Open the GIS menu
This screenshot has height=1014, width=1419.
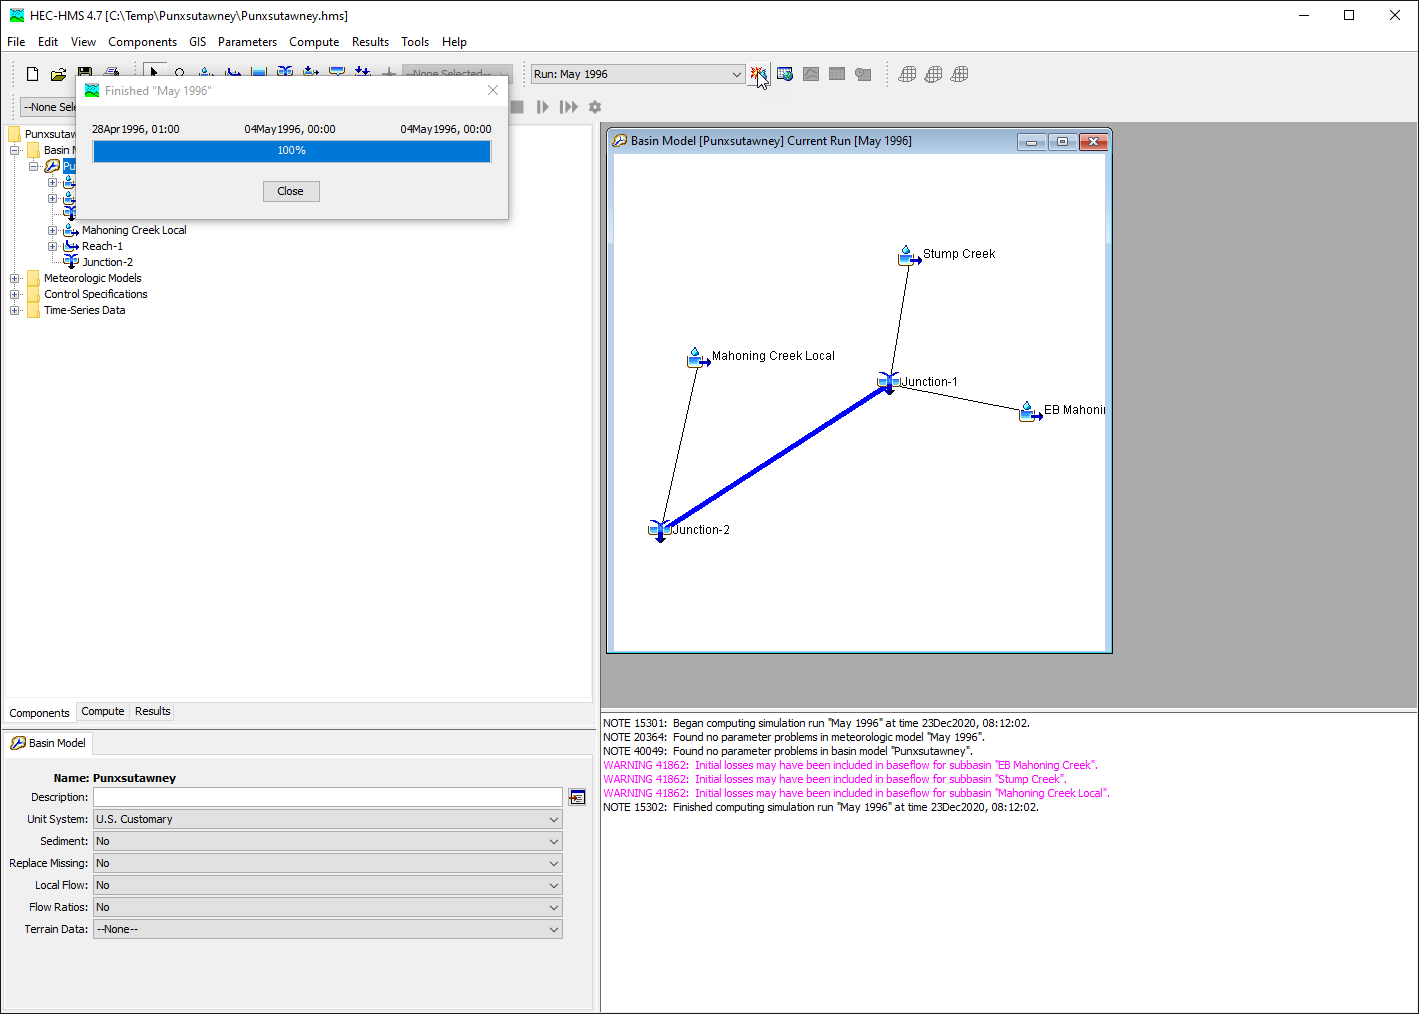tap(198, 42)
